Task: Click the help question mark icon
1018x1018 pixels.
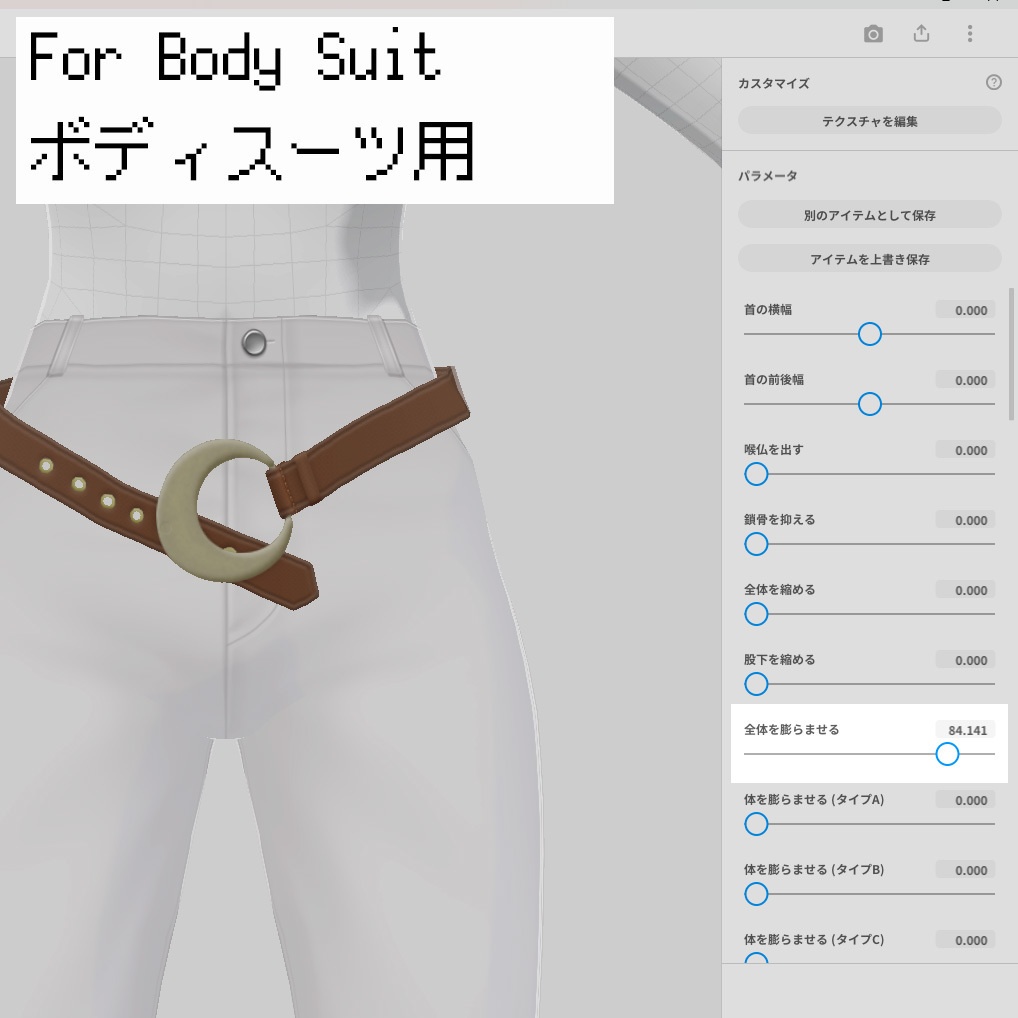Action: 995,83
